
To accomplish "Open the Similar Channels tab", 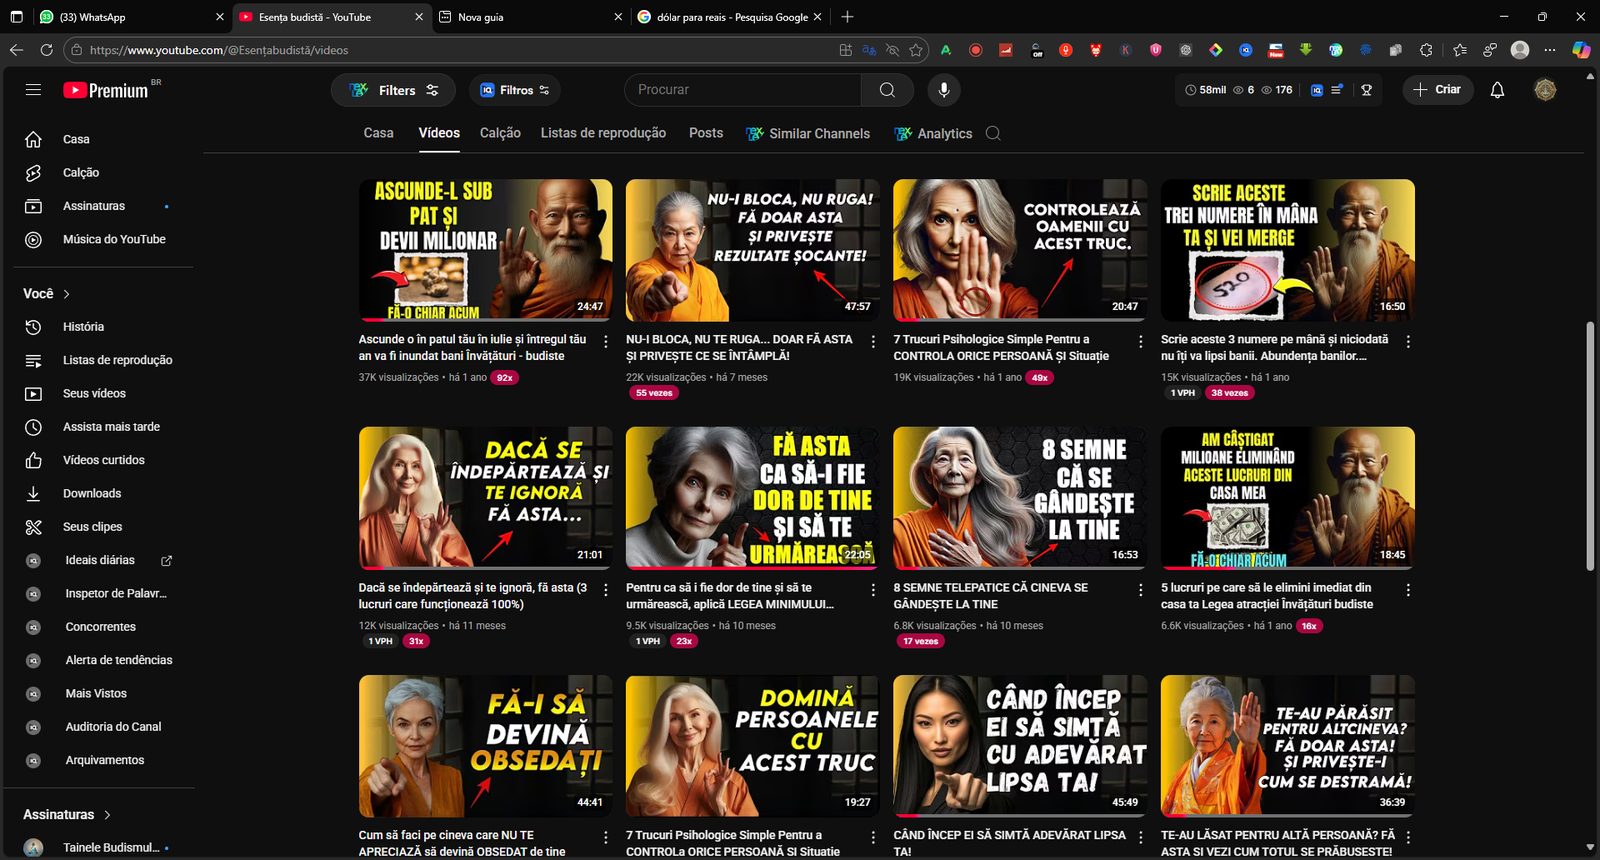I will [808, 133].
